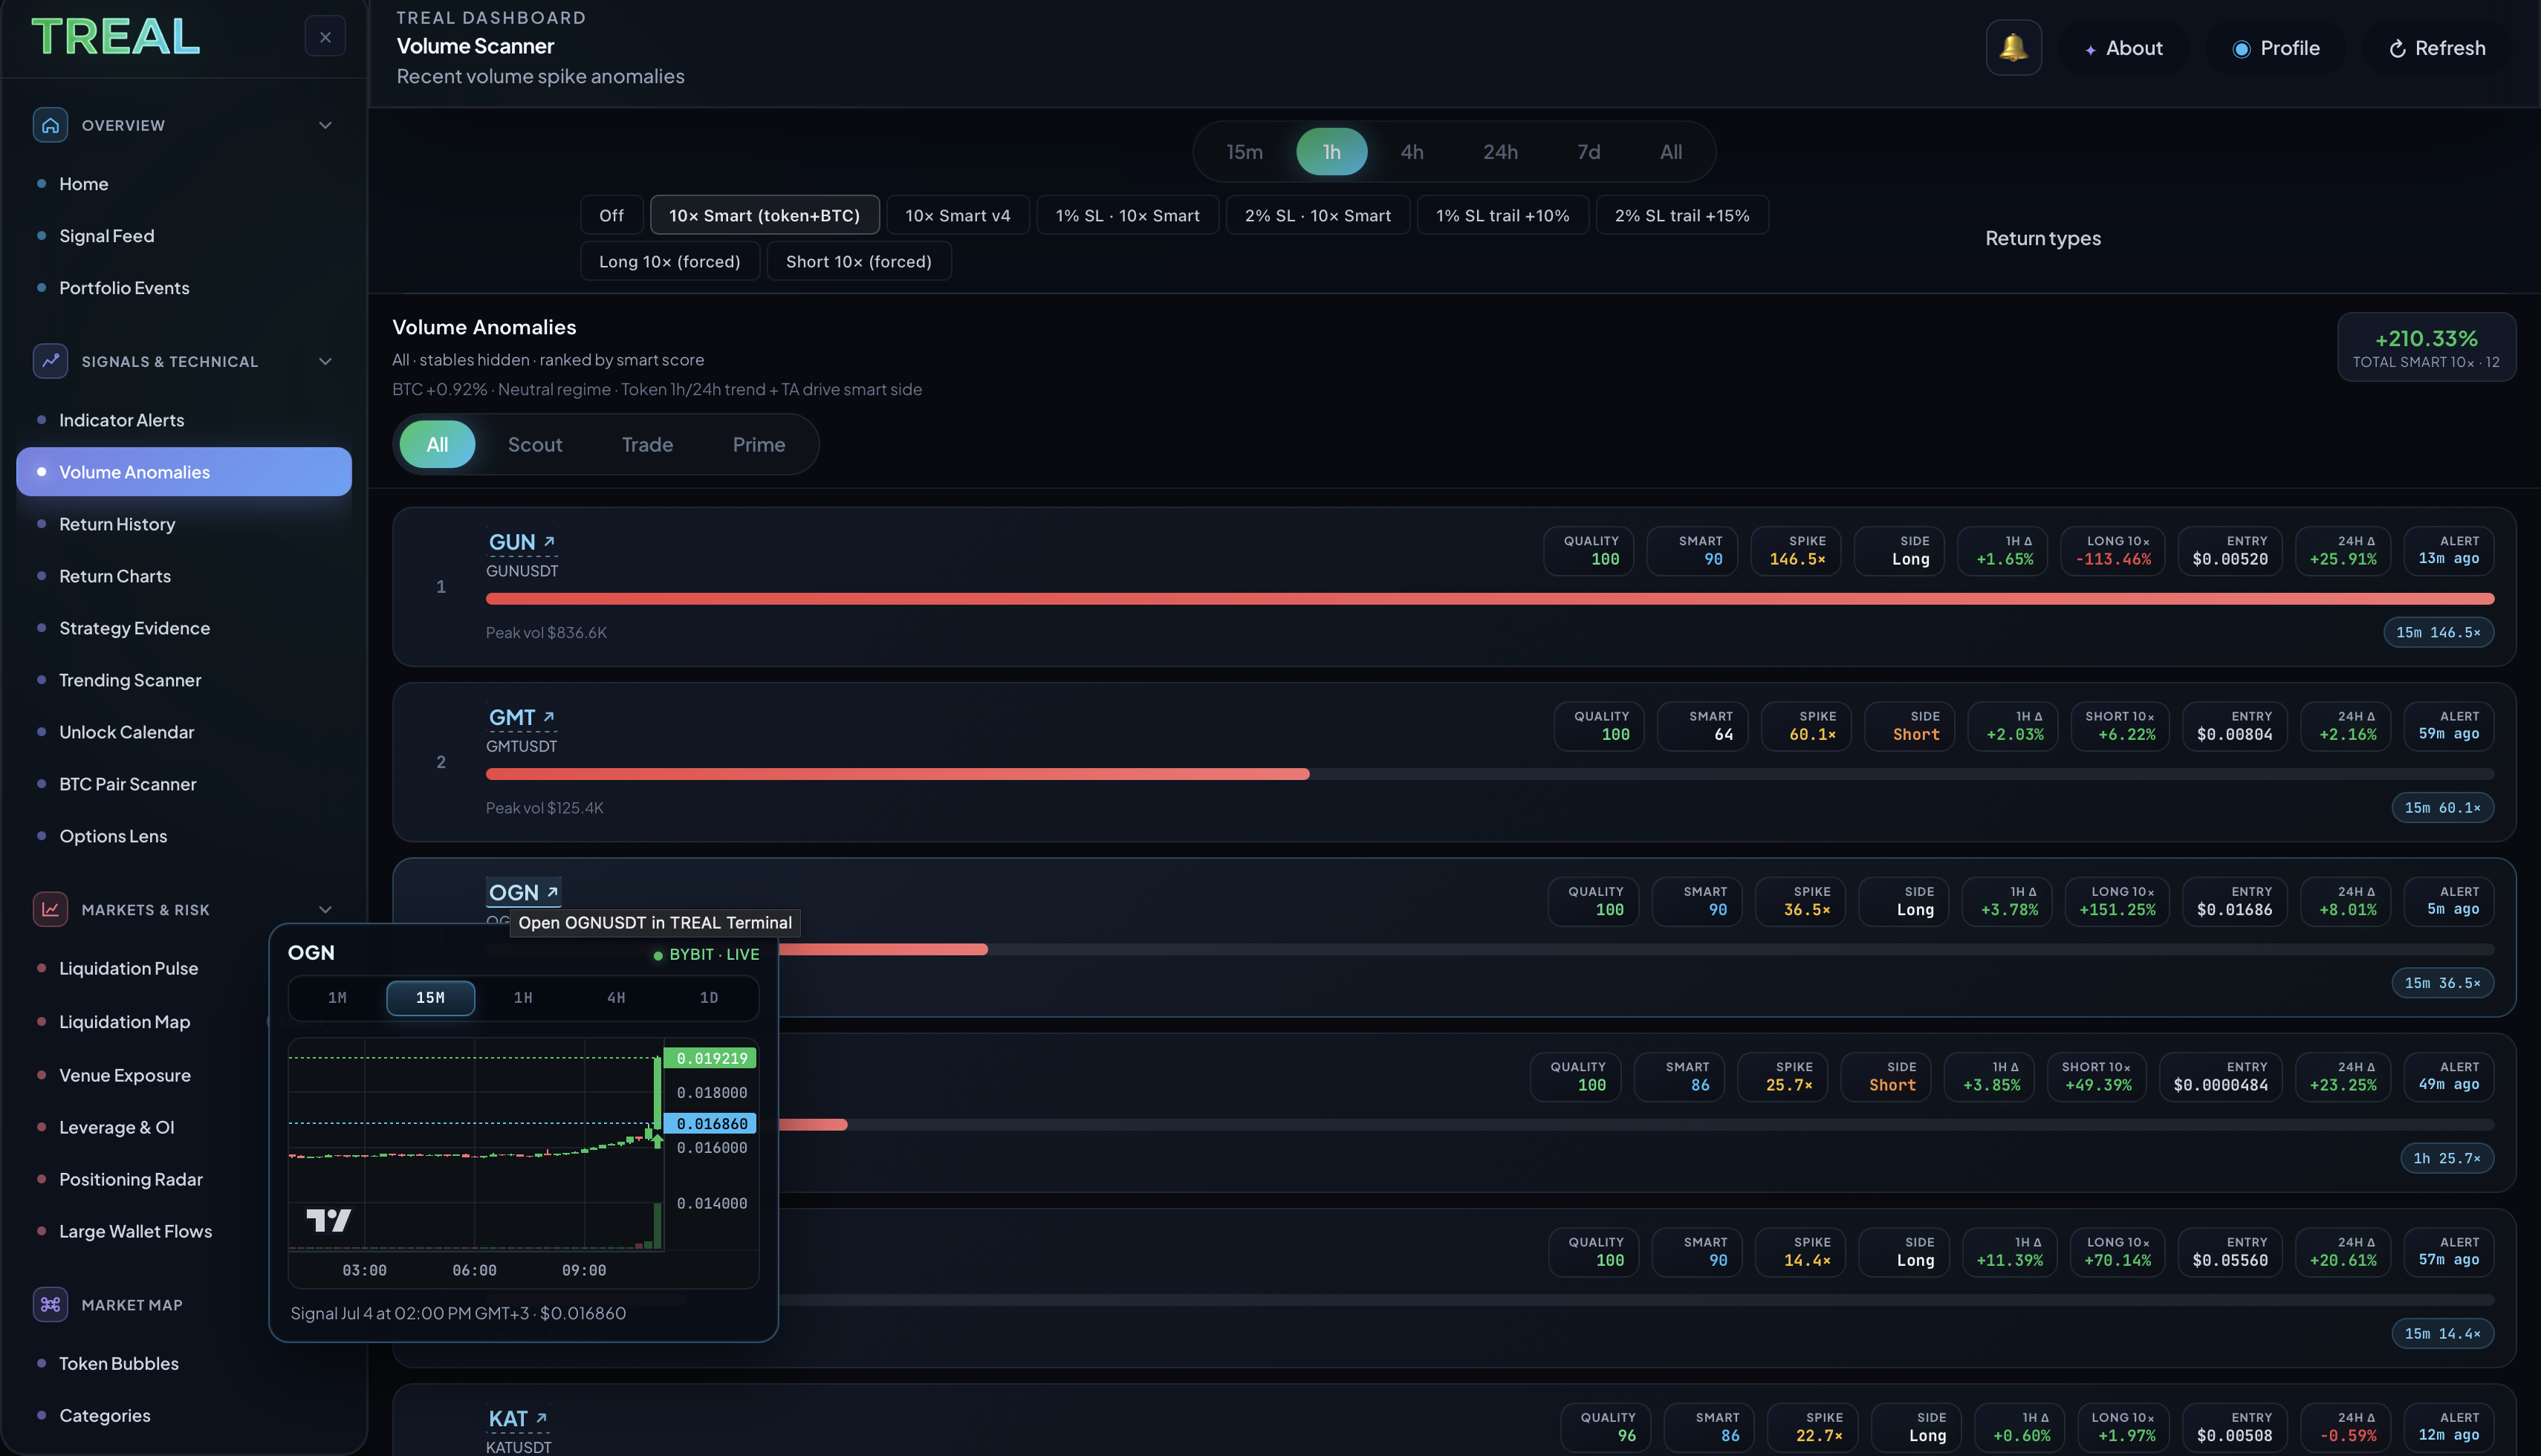Click the Signals & Technical chart icon
Screen dimensions: 2541x1456
tap(50, 361)
